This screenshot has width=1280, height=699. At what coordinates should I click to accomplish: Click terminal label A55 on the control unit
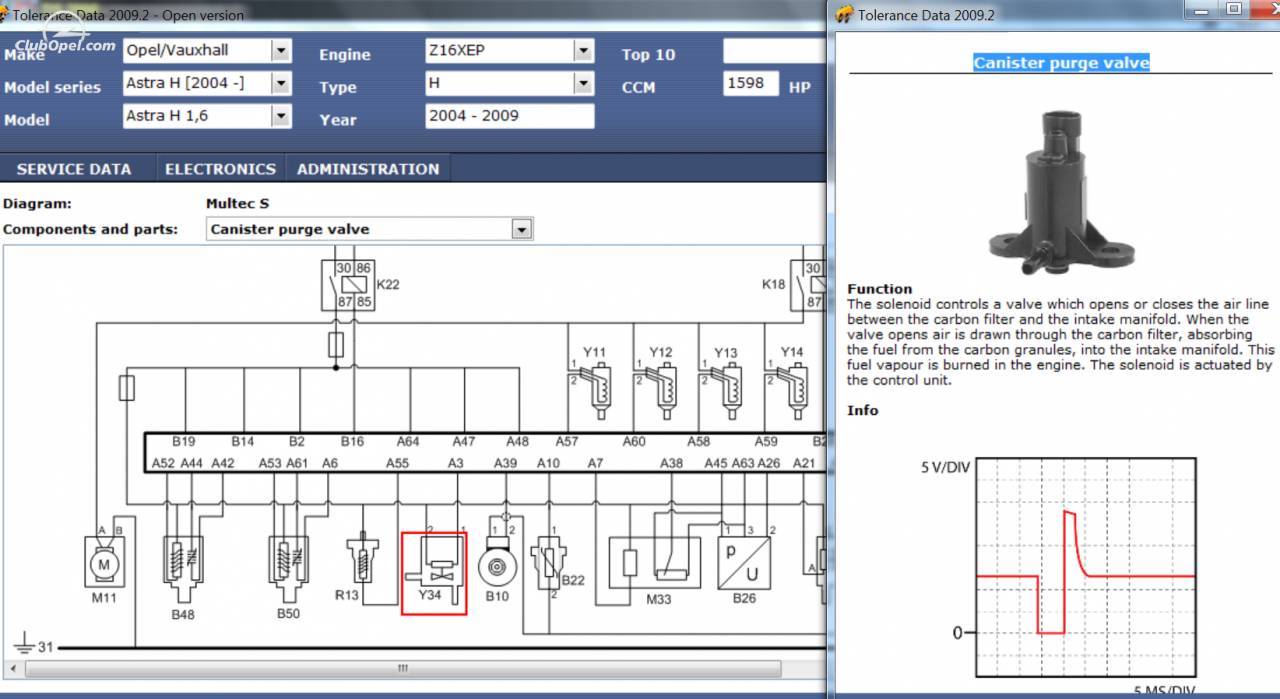click(x=397, y=463)
